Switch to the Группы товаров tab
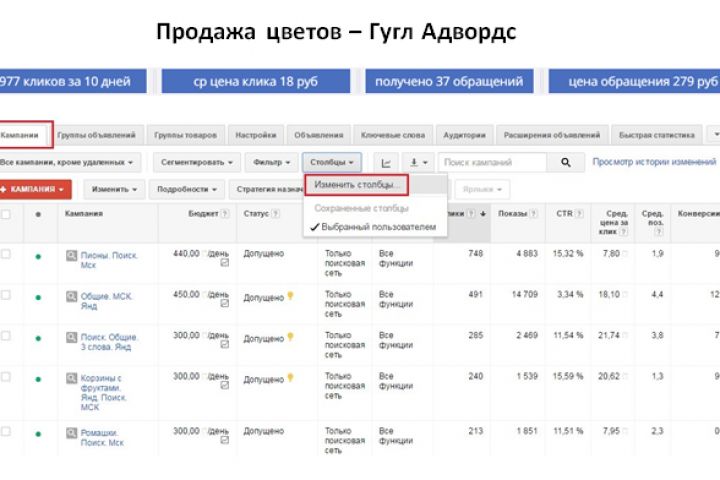Screen dimensions: 720x480 pyautogui.click(x=186, y=135)
